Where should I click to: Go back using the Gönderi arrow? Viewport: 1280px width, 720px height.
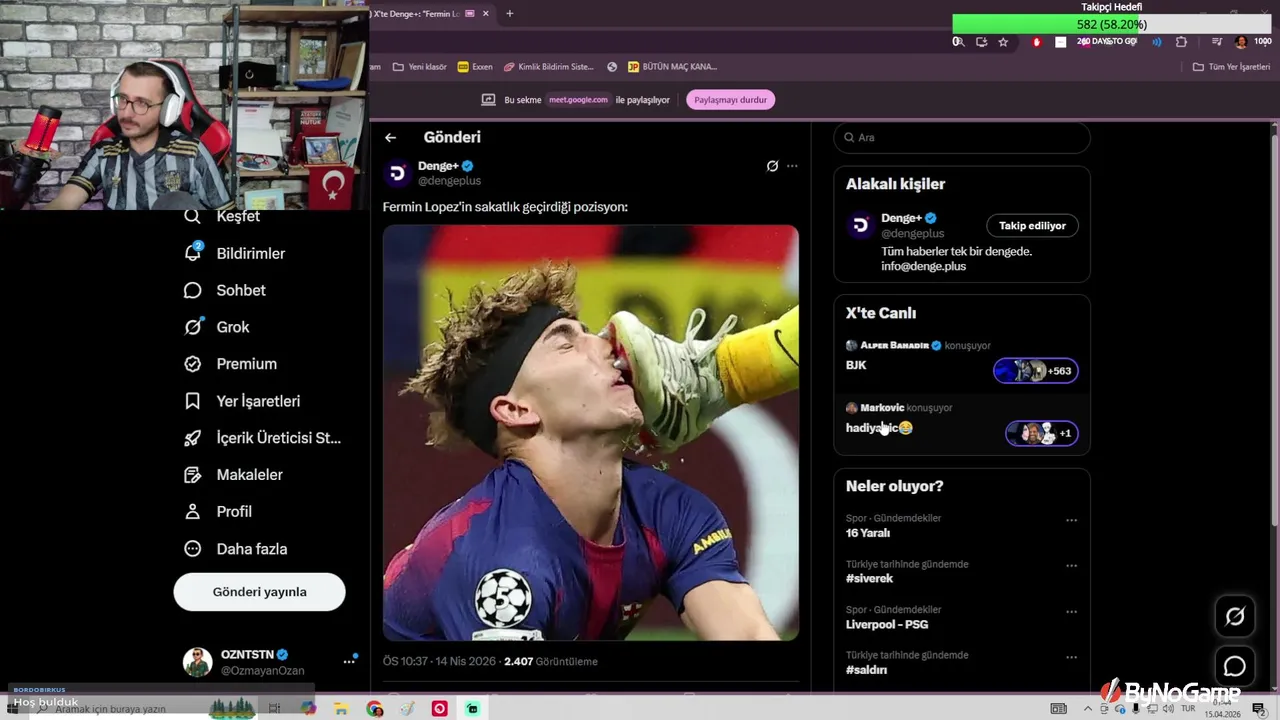391,138
